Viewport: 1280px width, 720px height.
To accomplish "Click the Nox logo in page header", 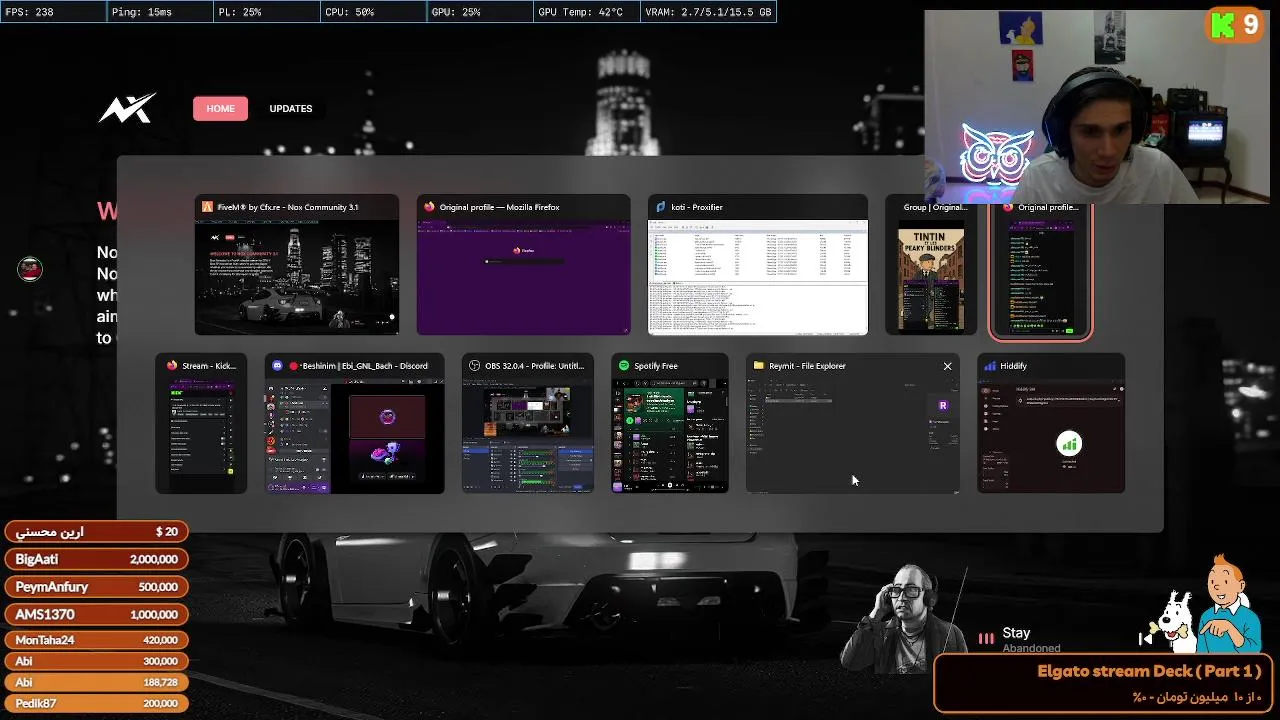I will [x=127, y=108].
